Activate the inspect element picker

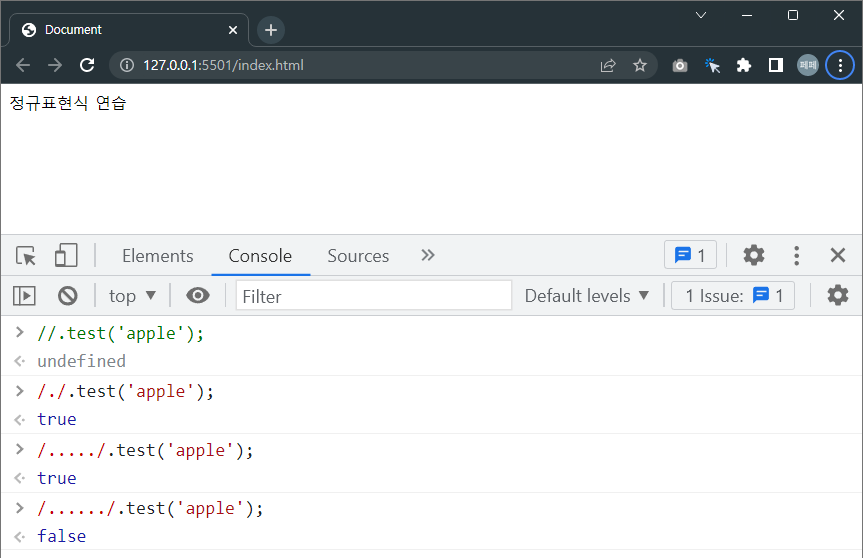pos(26,256)
